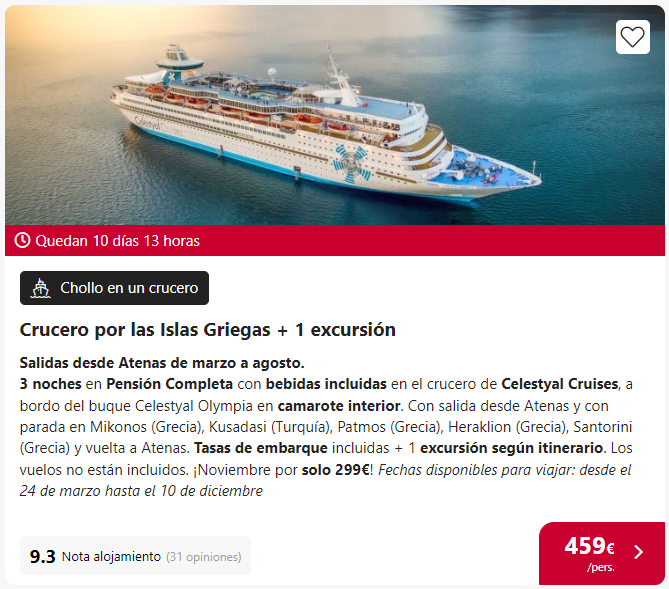Screen dimensions: 669x589
Task: Click the bold 'Celestyal Cruises' text
Action: (x=559, y=384)
